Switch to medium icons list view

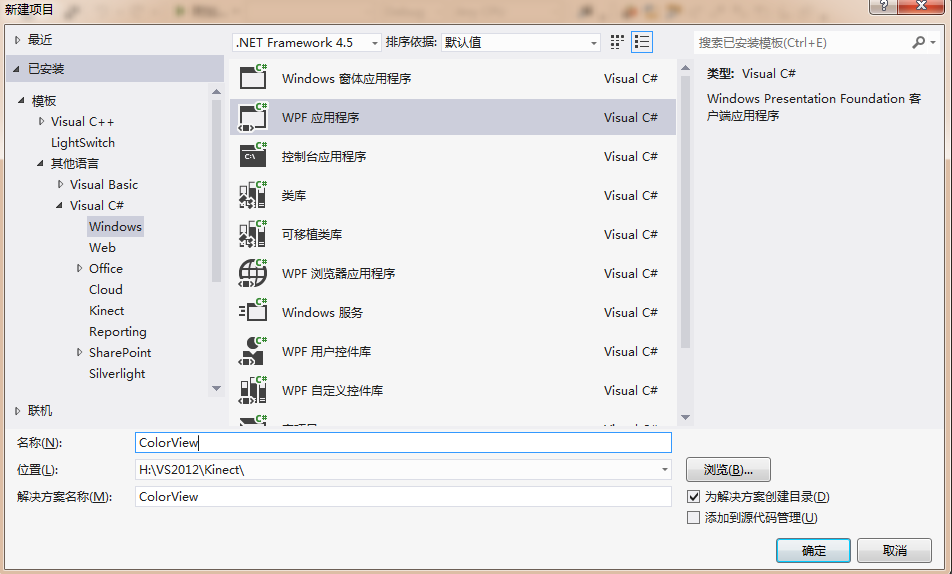[x=642, y=42]
